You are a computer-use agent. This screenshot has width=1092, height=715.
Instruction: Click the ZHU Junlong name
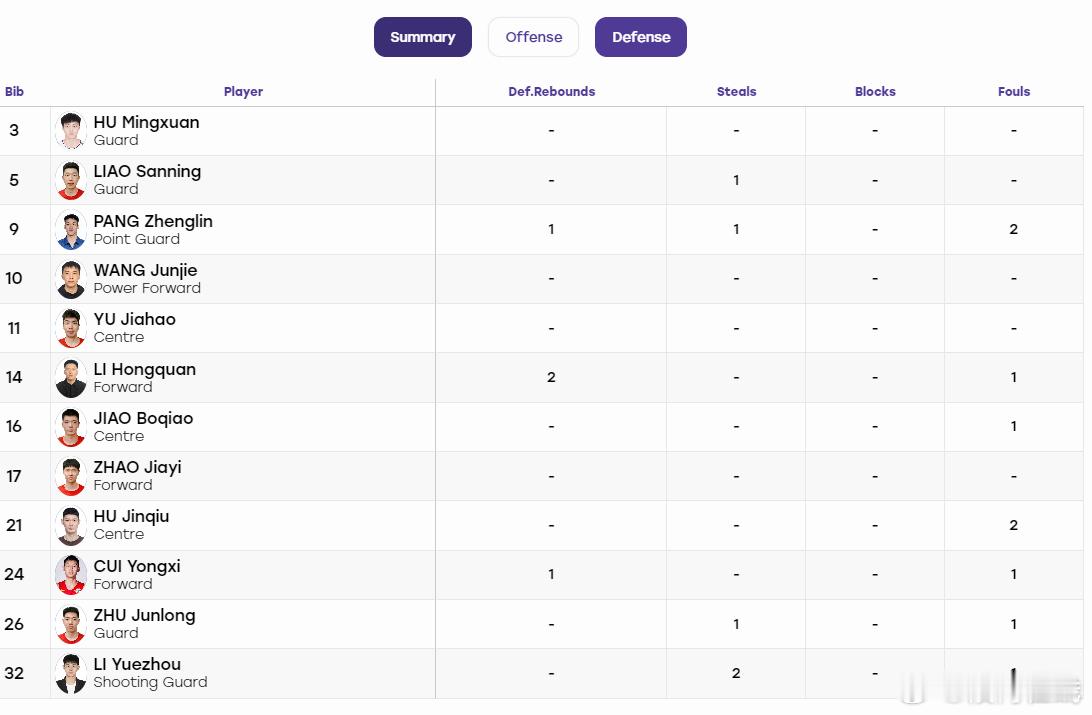144,615
